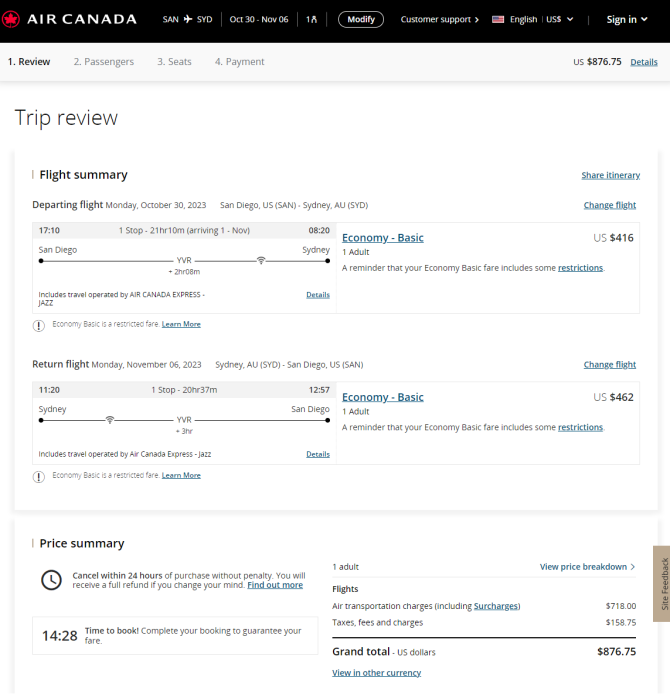Image resolution: width=670 pixels, height=694 pixels.
Task: Expand View price breakdown
Action: click(587, 567)
